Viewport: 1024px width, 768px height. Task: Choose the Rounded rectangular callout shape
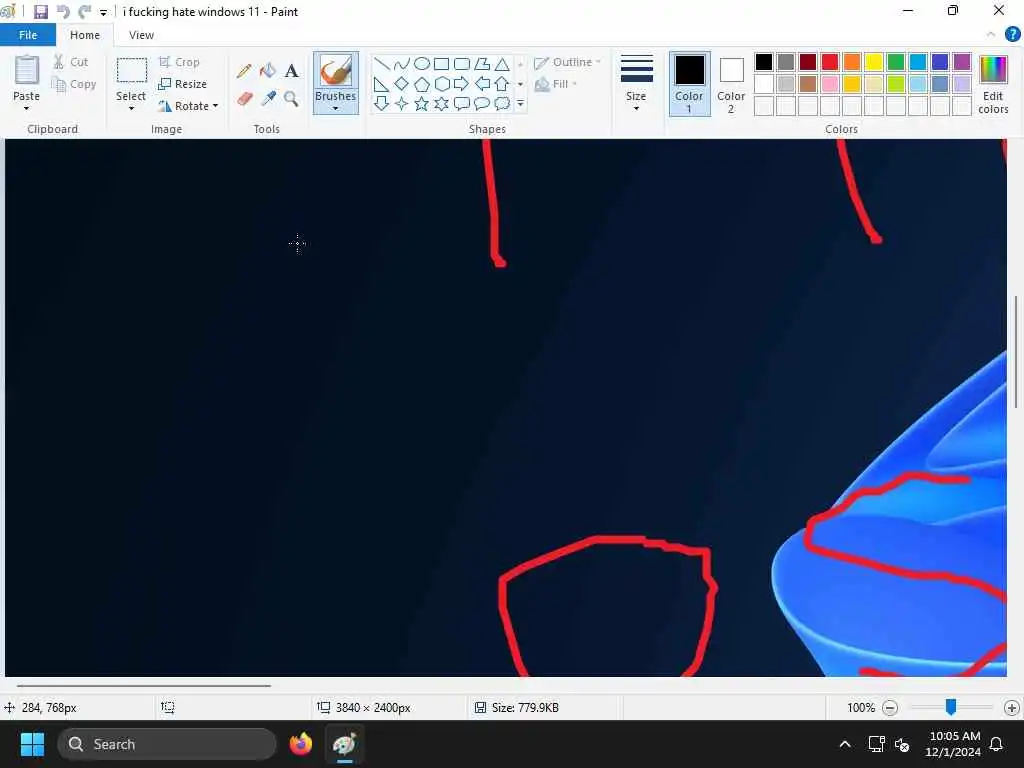pos(462,103)
